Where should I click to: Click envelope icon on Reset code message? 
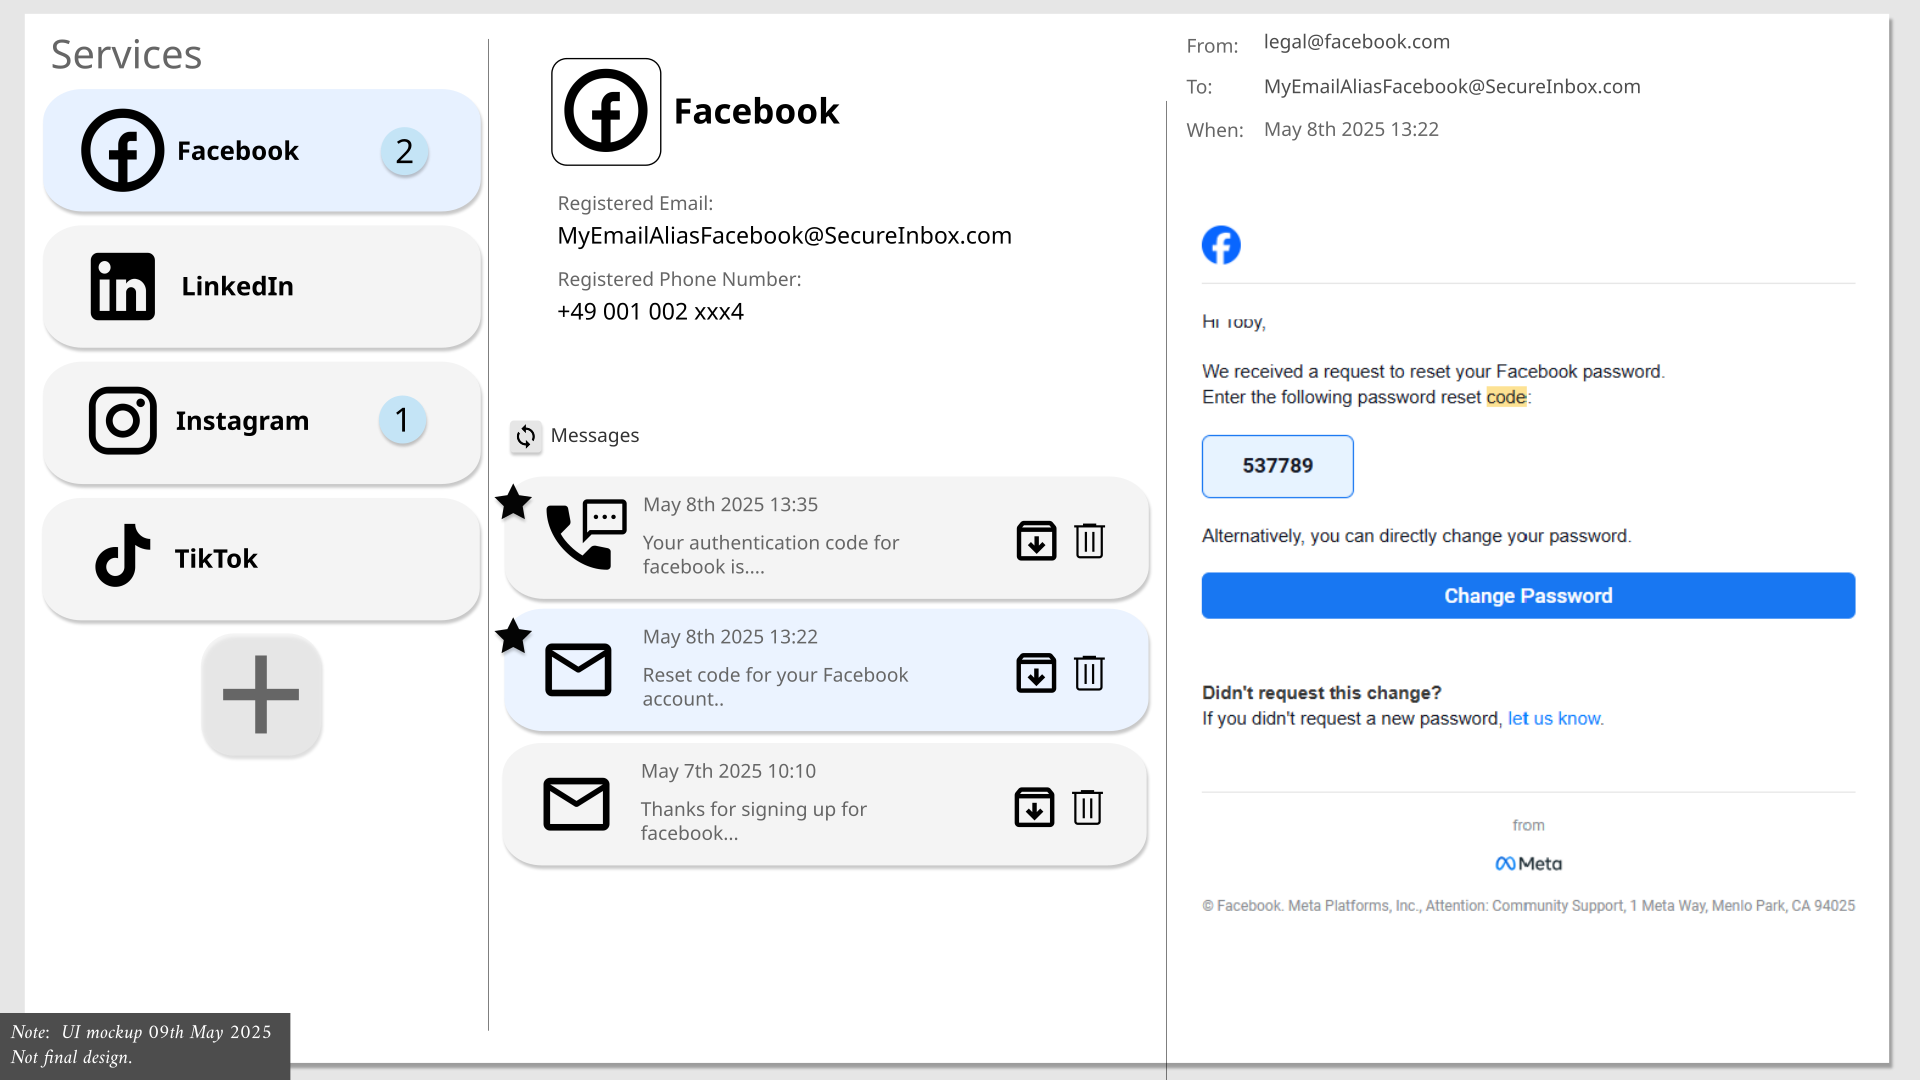(578, 670)
